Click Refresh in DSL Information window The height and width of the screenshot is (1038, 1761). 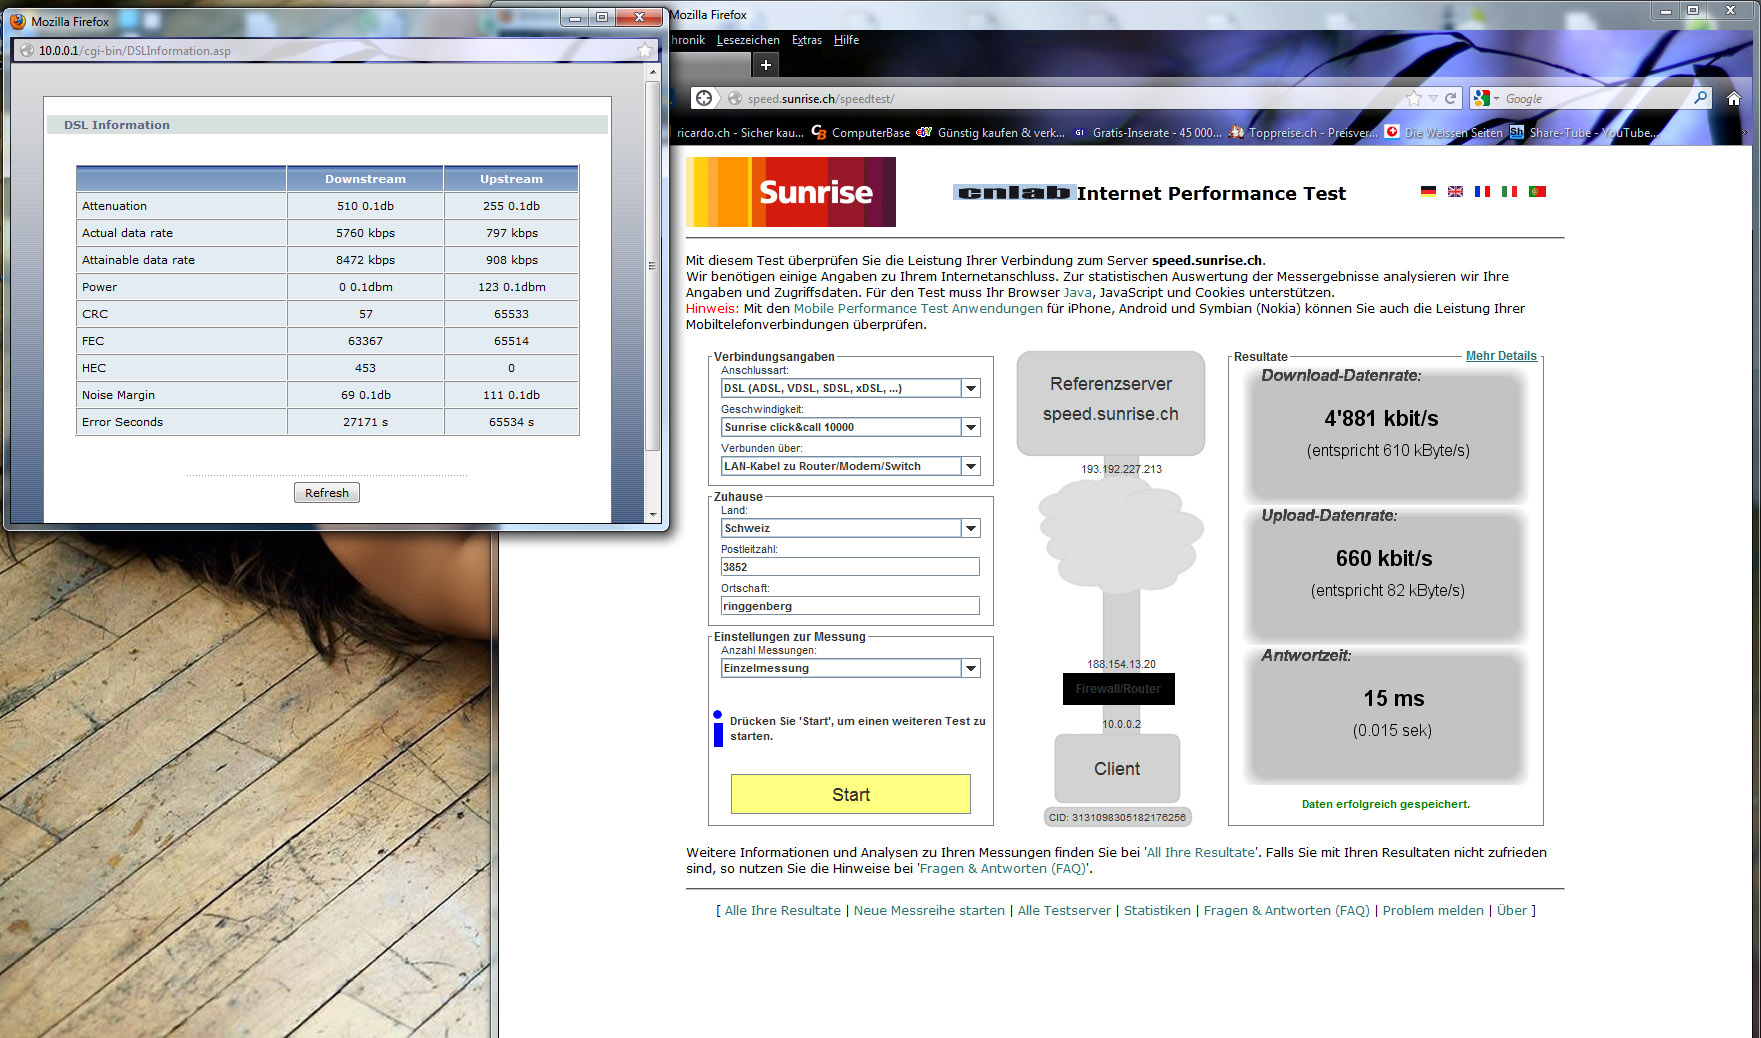click(x=327, y=493)
